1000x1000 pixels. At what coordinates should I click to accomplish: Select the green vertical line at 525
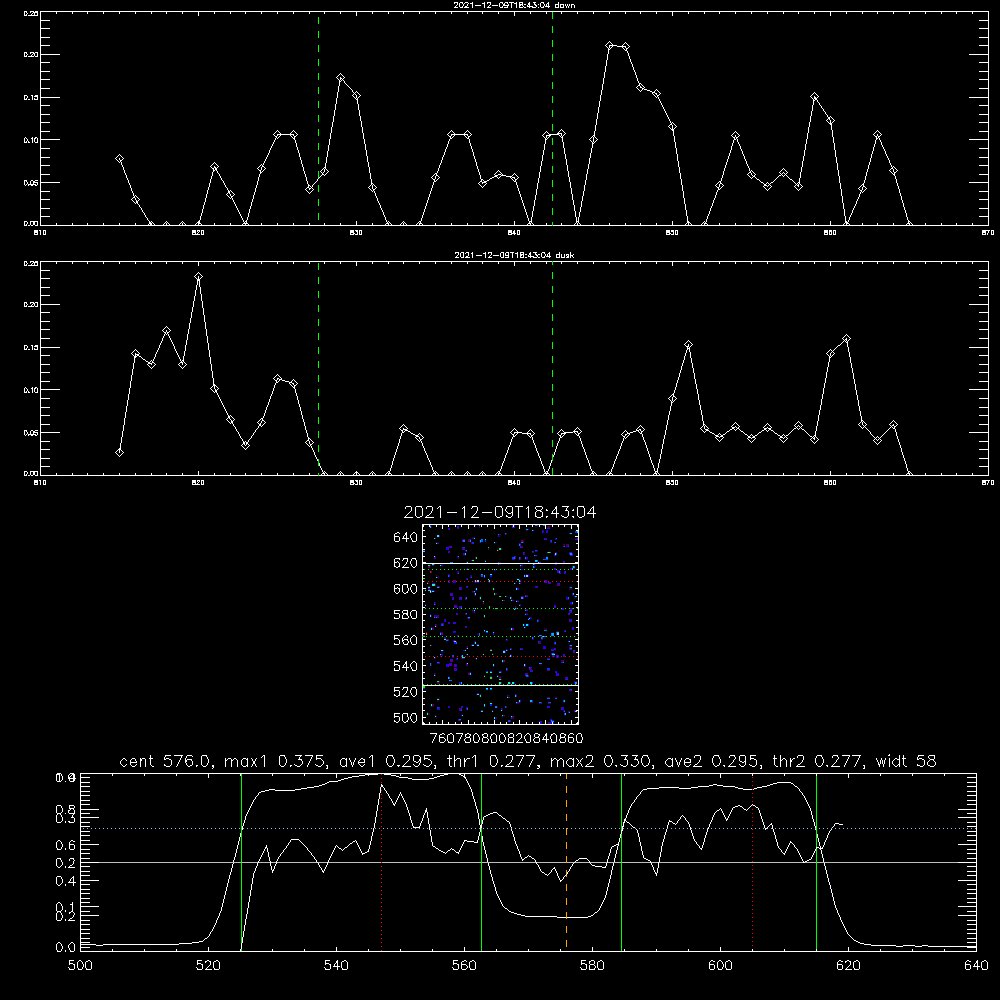241,861
